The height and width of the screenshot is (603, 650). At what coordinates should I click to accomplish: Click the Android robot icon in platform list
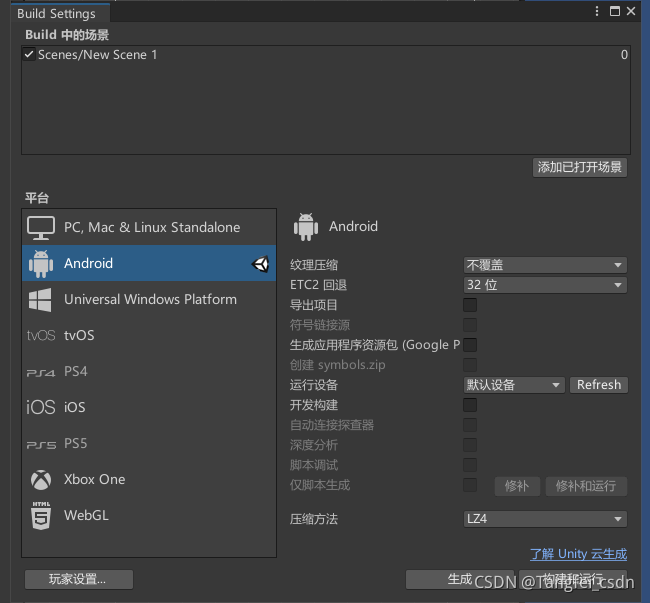41,264
